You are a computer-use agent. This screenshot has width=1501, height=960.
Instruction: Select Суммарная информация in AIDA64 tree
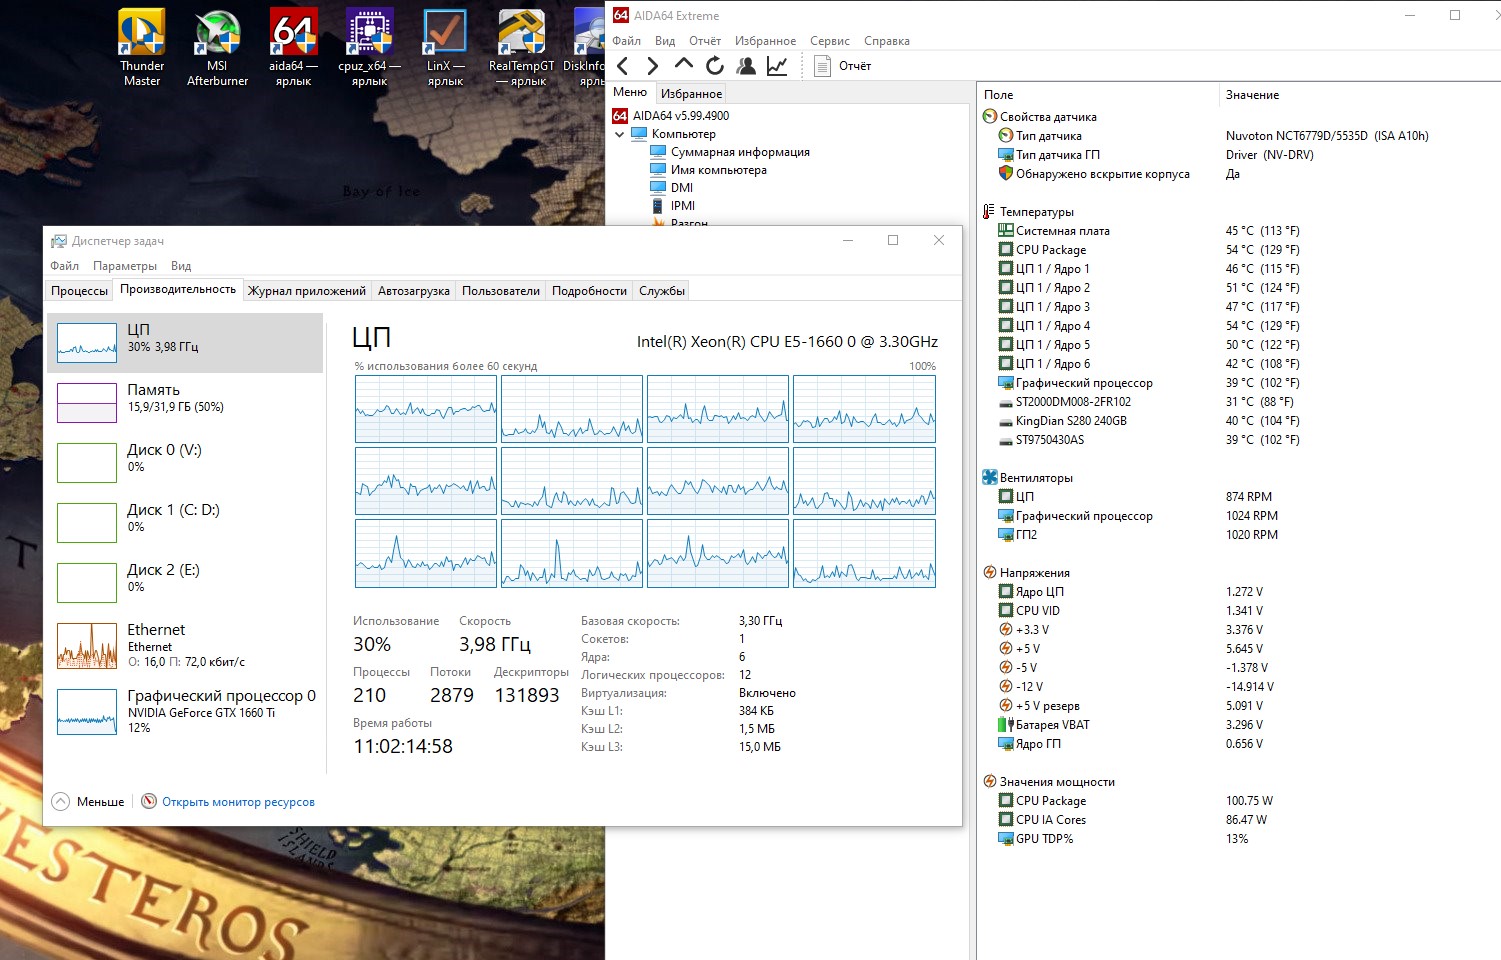[730, 152]
